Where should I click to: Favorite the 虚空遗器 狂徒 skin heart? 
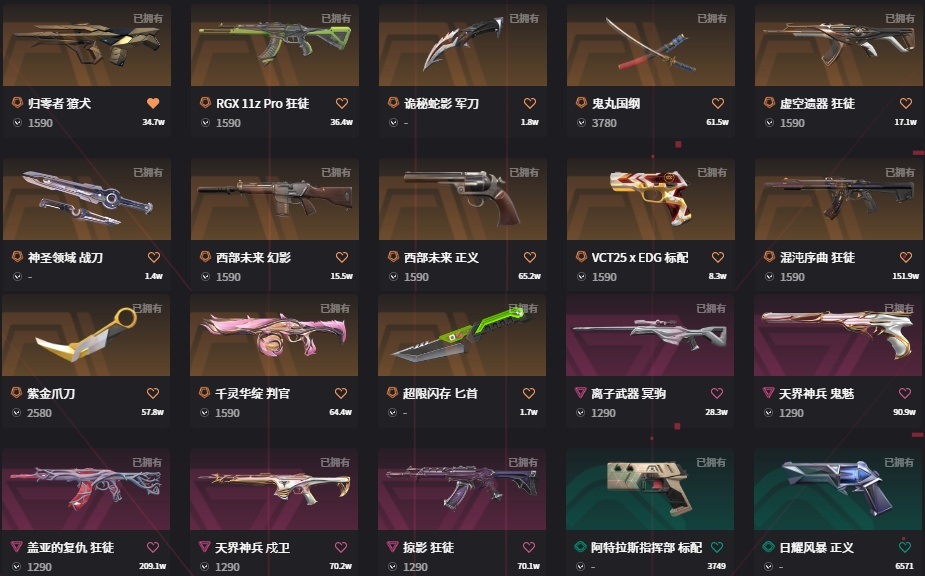906,103
